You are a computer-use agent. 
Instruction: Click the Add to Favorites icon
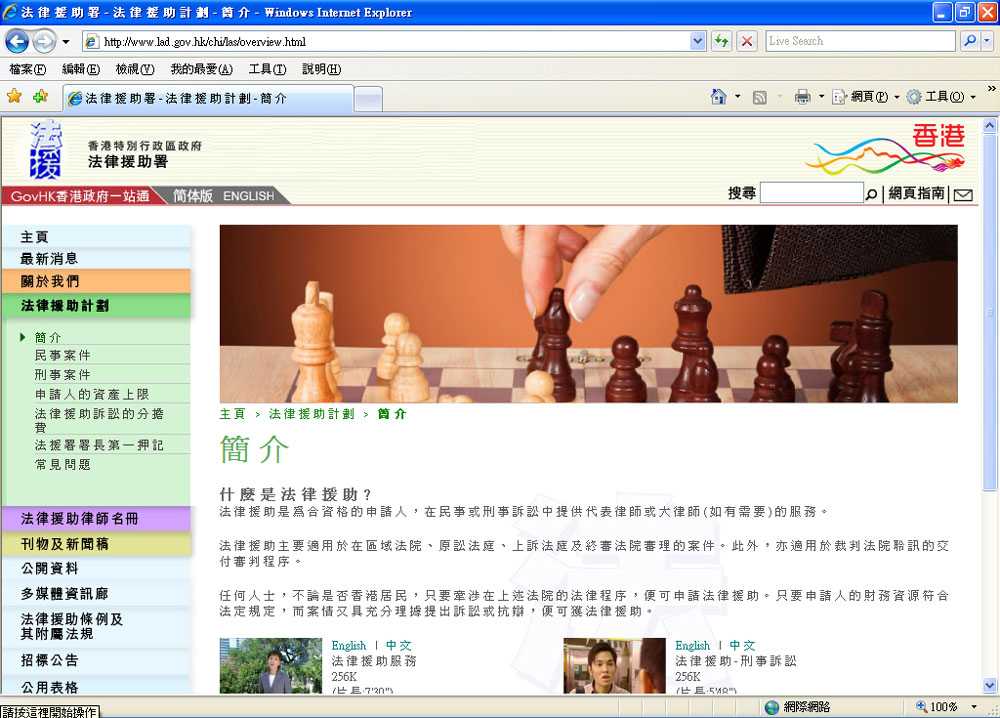pyautogui.click(x=40, y=97)
